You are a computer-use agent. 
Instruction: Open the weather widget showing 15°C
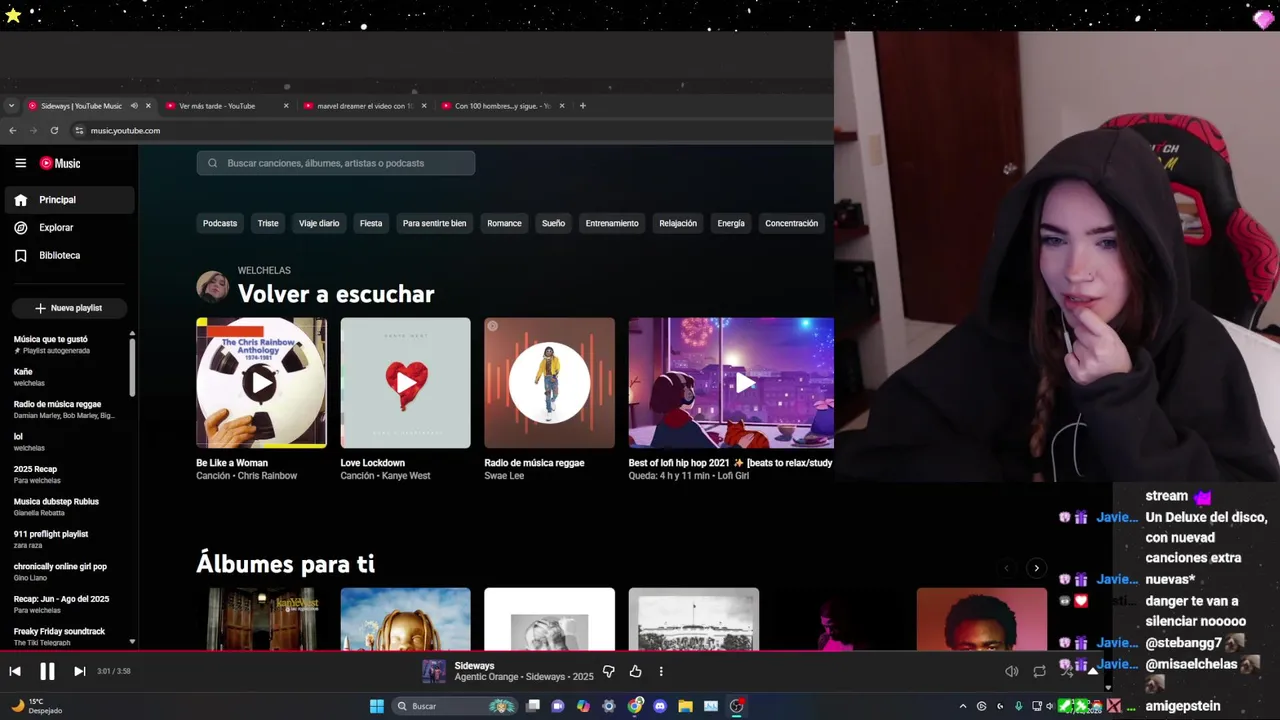(x=38, y=706)
